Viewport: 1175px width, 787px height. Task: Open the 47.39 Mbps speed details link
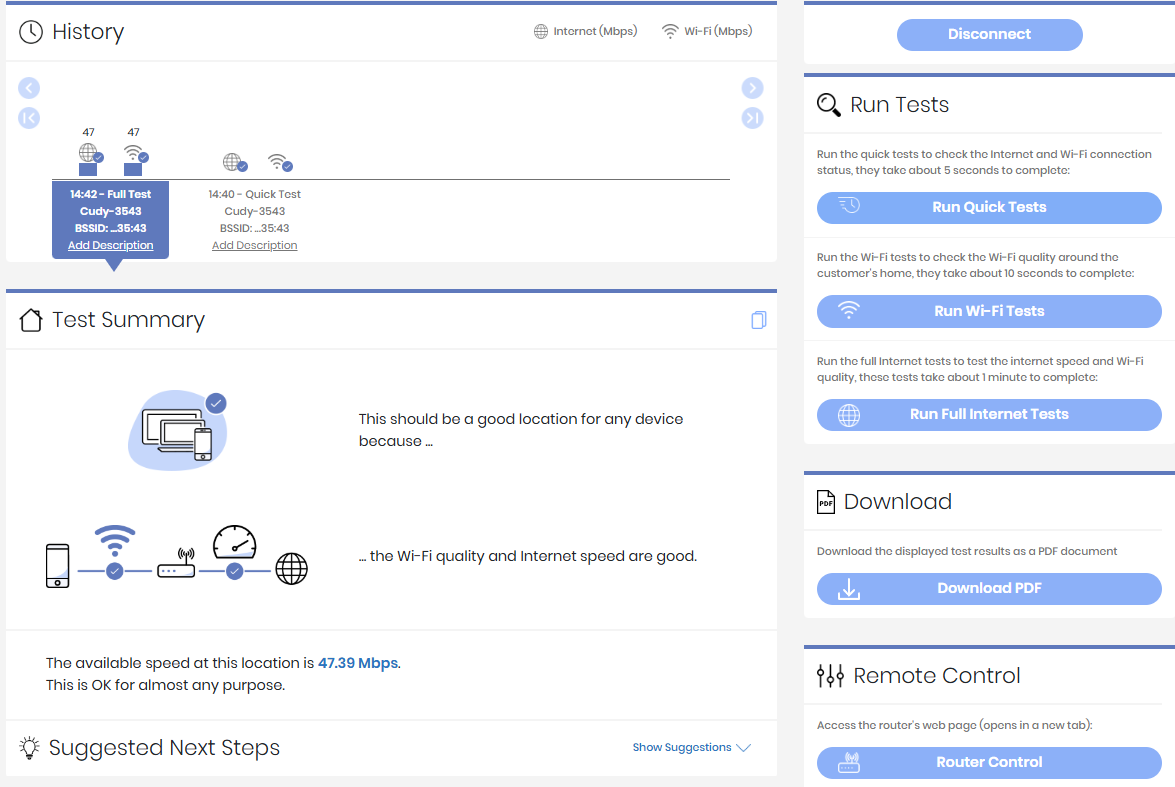[x=357, y=662]
